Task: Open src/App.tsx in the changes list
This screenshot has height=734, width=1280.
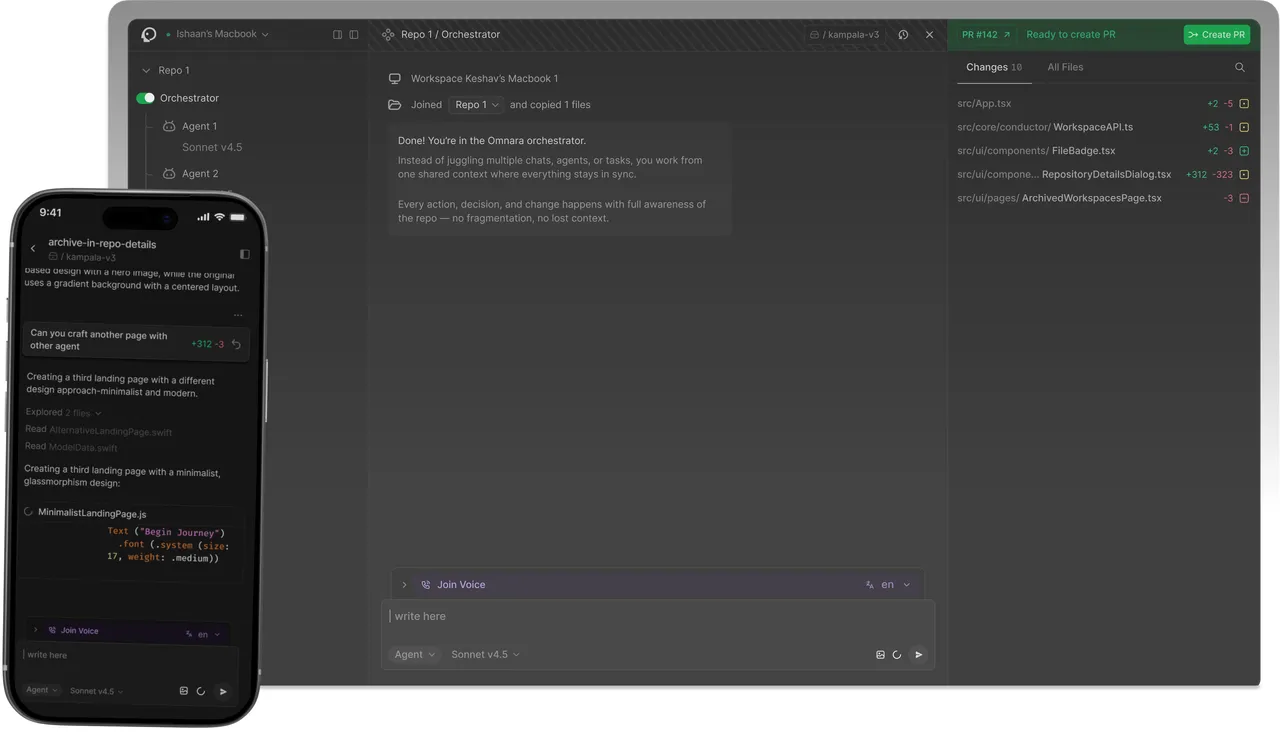Action: [x=984, y=103]
